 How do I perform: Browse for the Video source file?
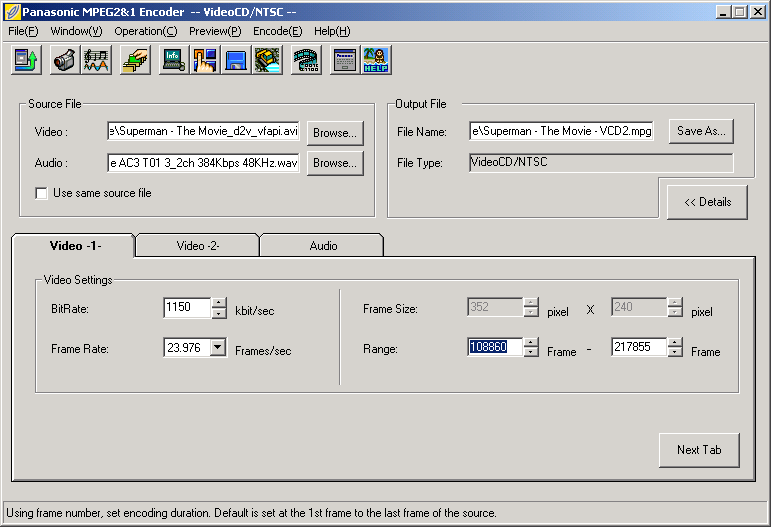coord(335,133)
